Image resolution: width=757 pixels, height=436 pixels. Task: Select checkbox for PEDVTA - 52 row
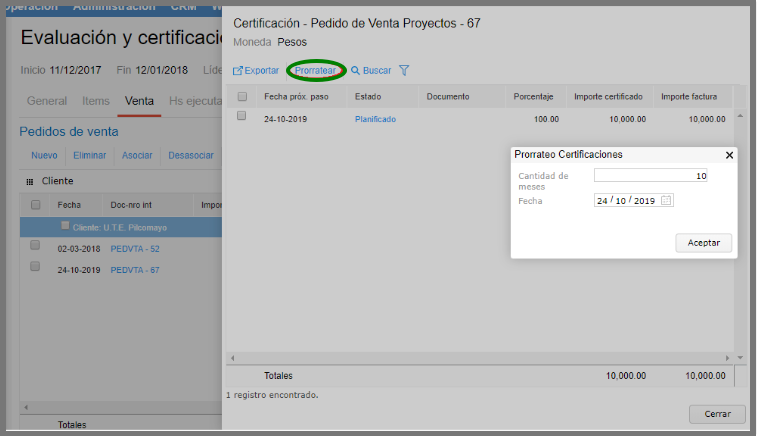point(35,245)
